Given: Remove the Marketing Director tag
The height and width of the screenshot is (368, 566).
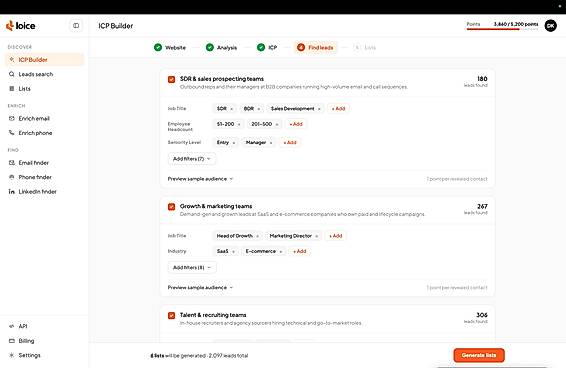Looking at the screenshot, I should tap(317, 236).
